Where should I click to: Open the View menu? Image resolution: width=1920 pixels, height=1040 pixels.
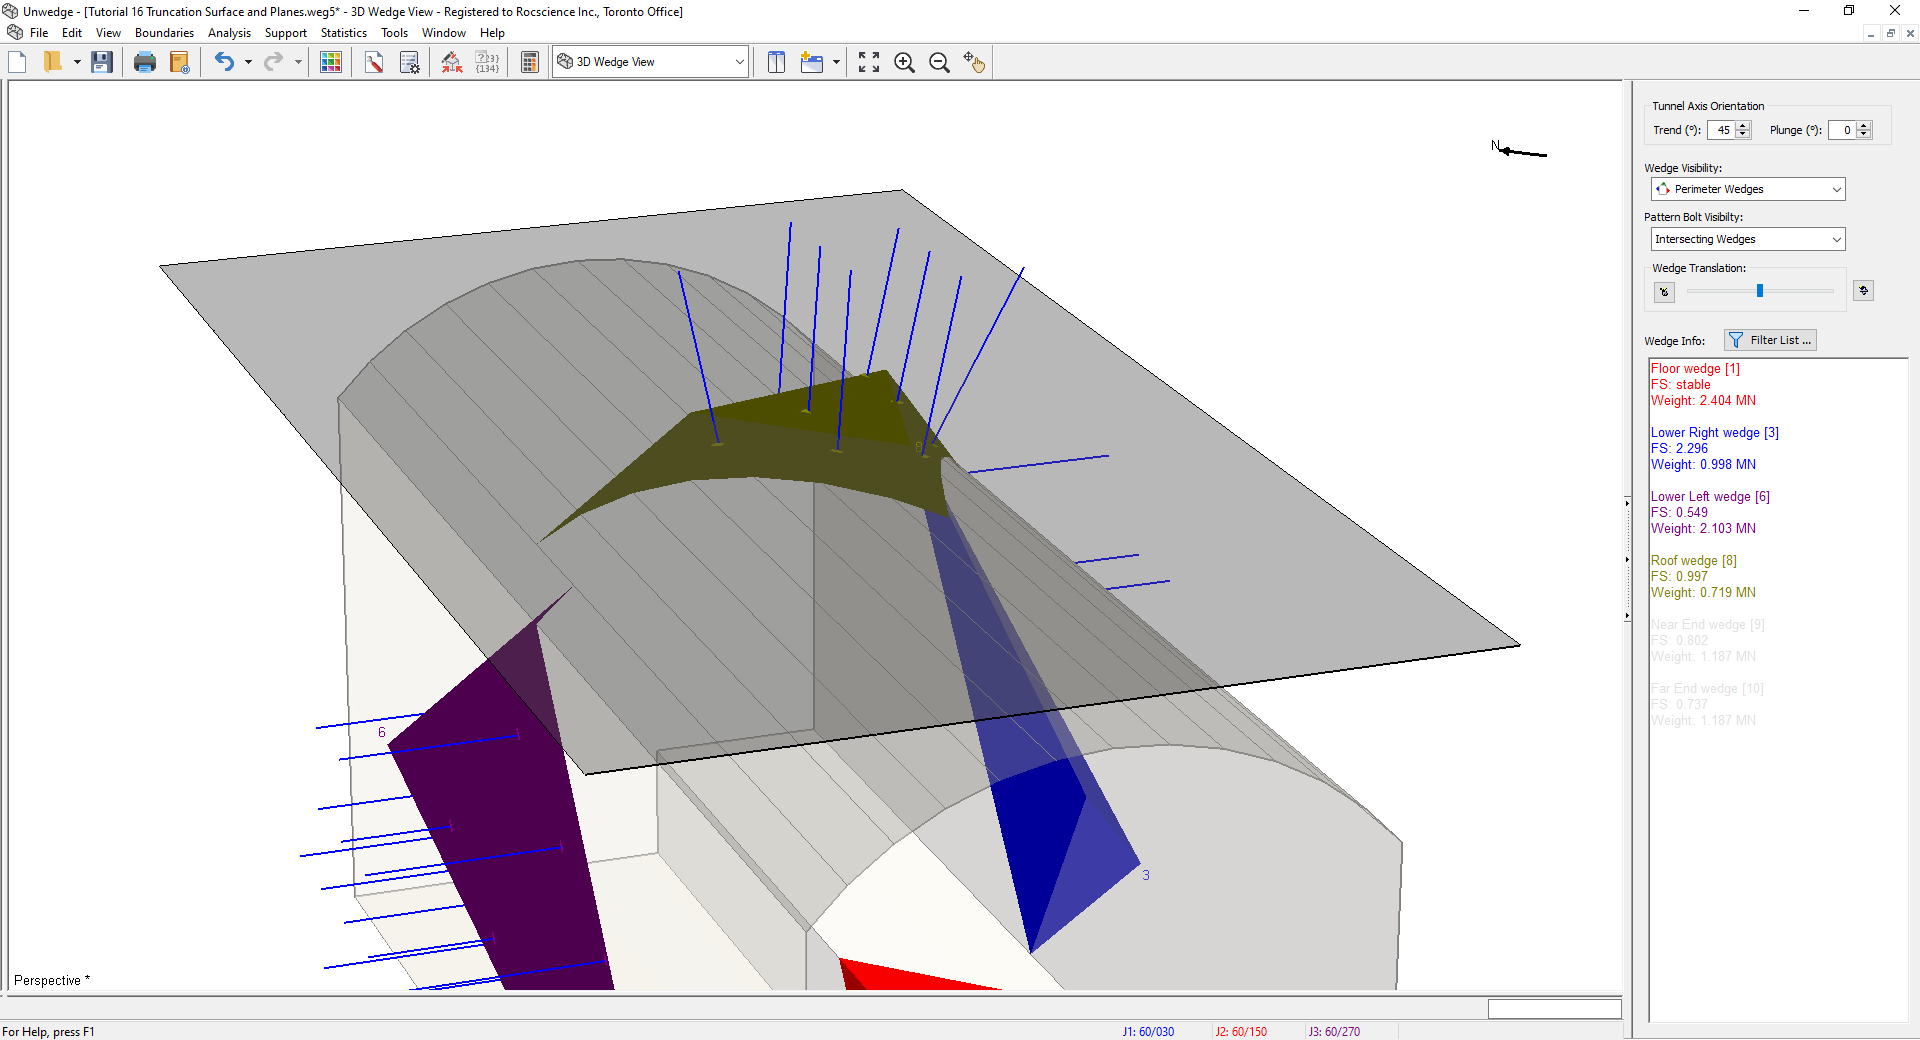pyautogui.click(x=108, y=33)
